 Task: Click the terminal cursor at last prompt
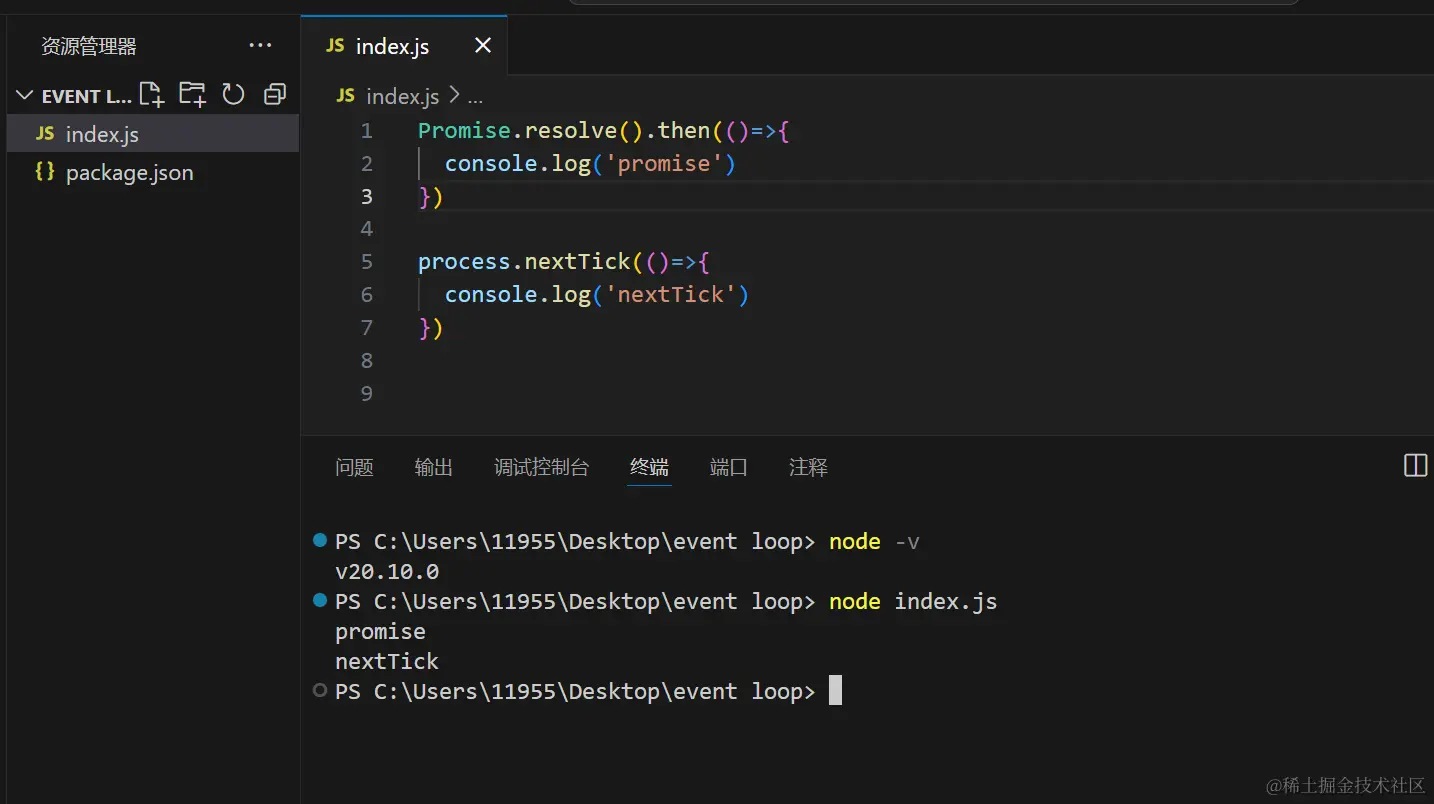pyautogui.click(x=836, y=691)
